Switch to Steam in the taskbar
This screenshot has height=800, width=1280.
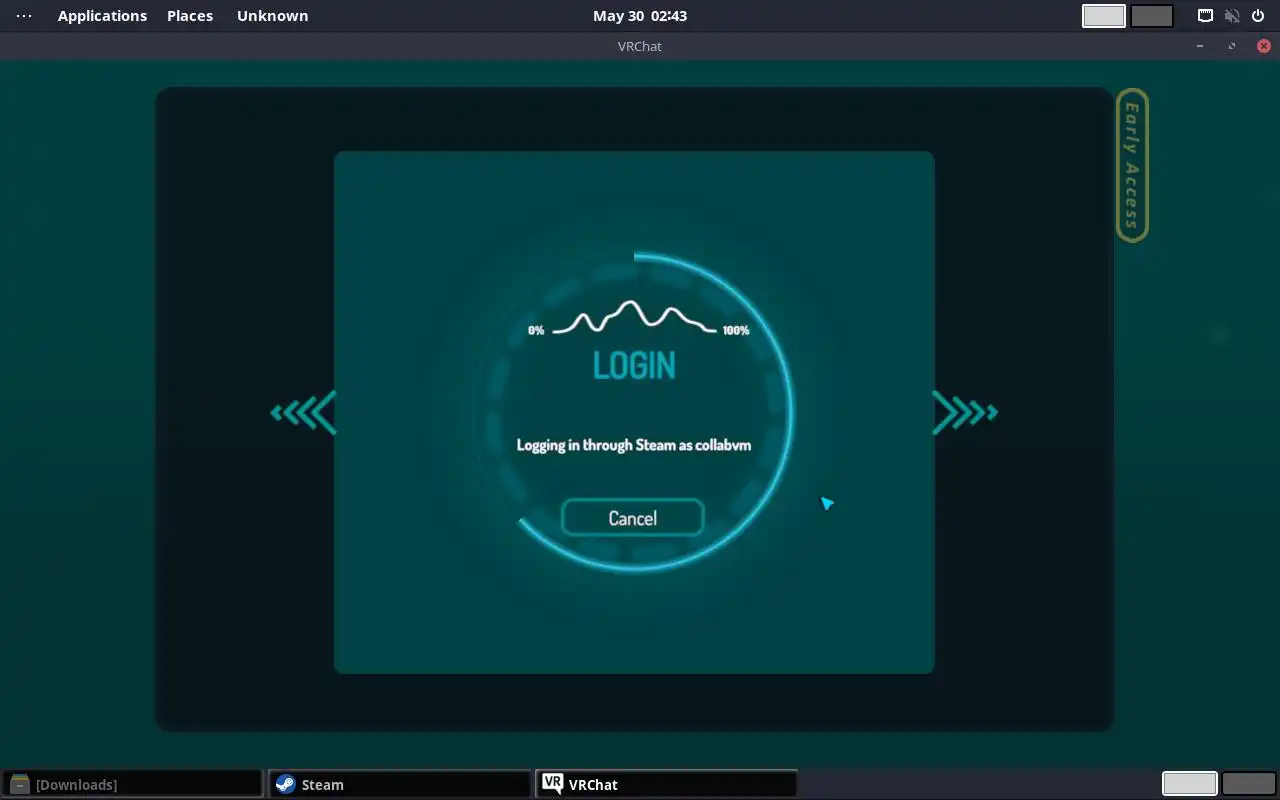[399, 784]
